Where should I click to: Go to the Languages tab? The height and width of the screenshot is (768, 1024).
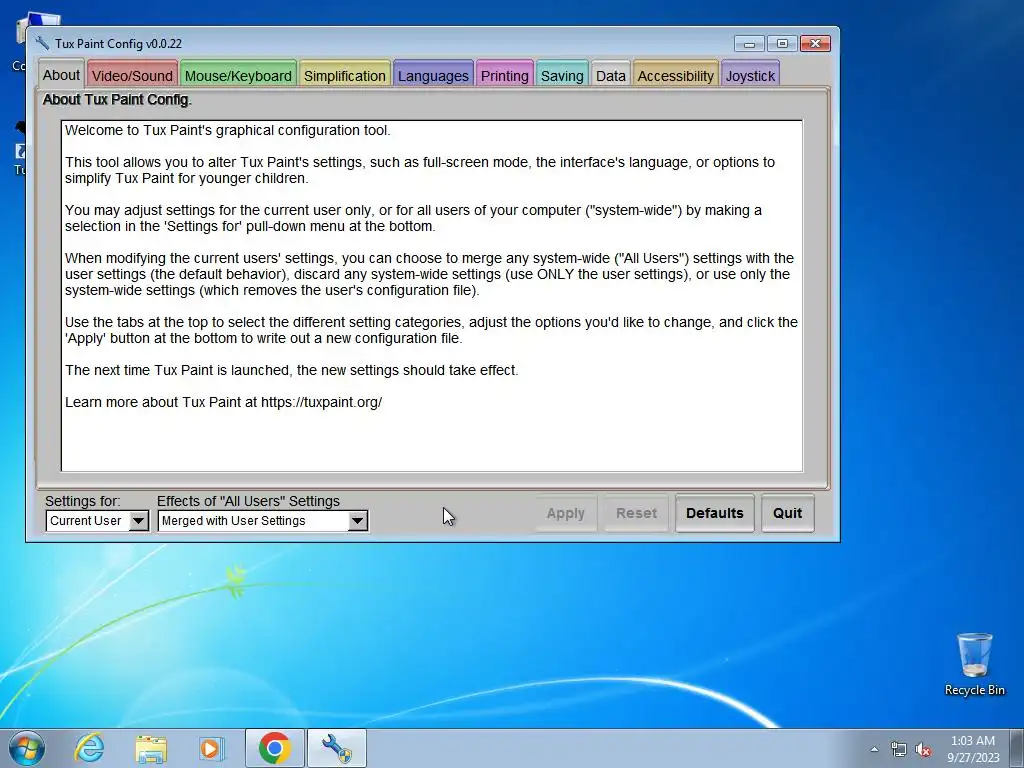pos(433,76)
